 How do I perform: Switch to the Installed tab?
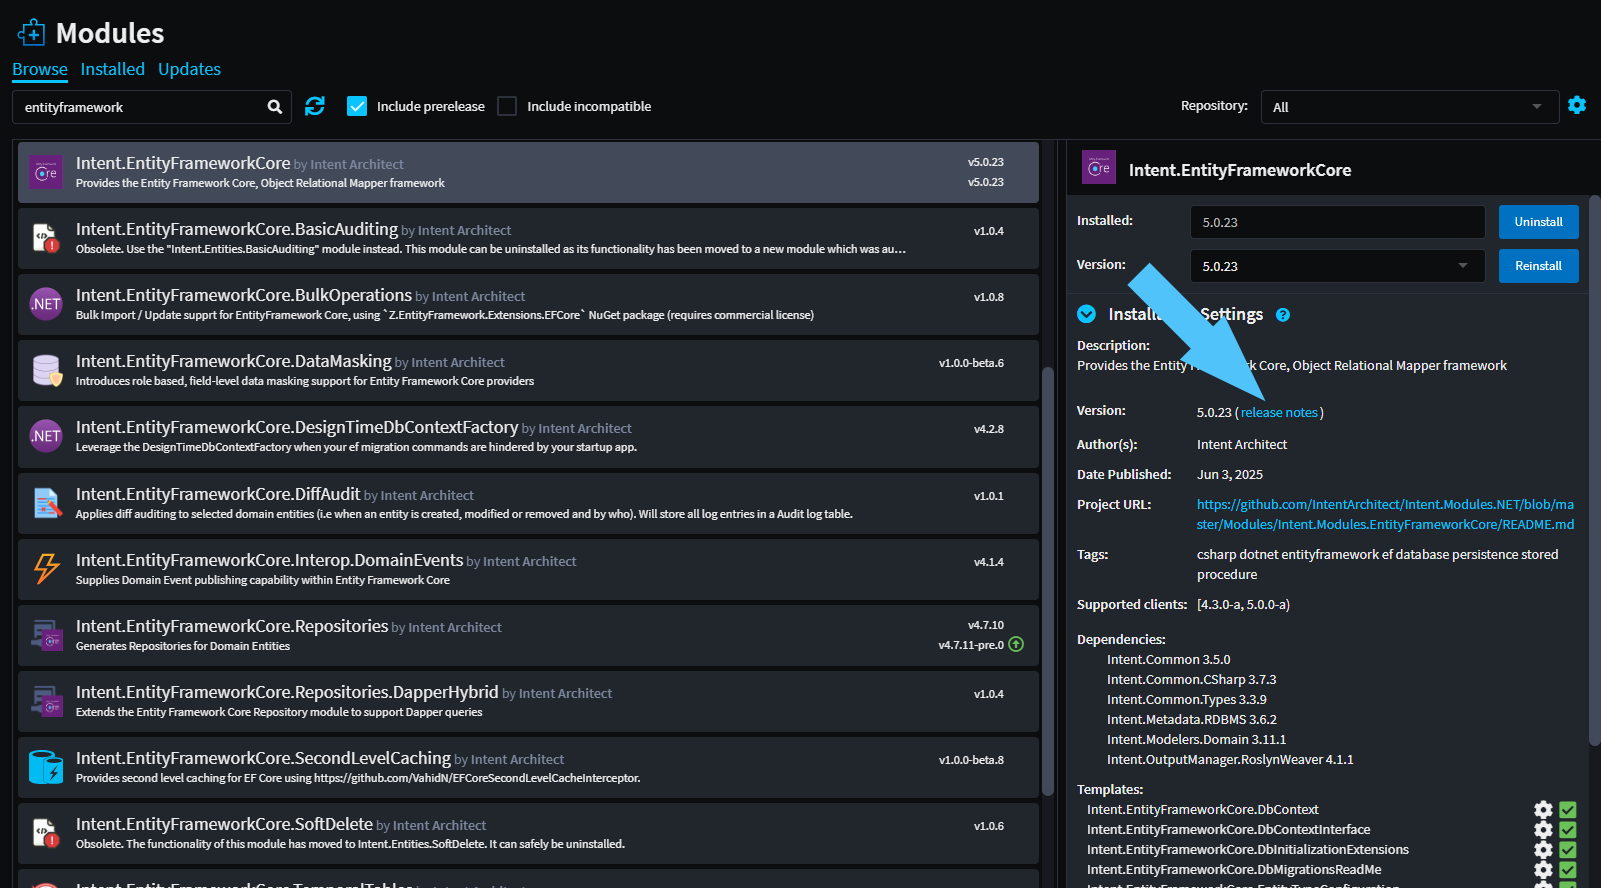click(x=112, y=69)
